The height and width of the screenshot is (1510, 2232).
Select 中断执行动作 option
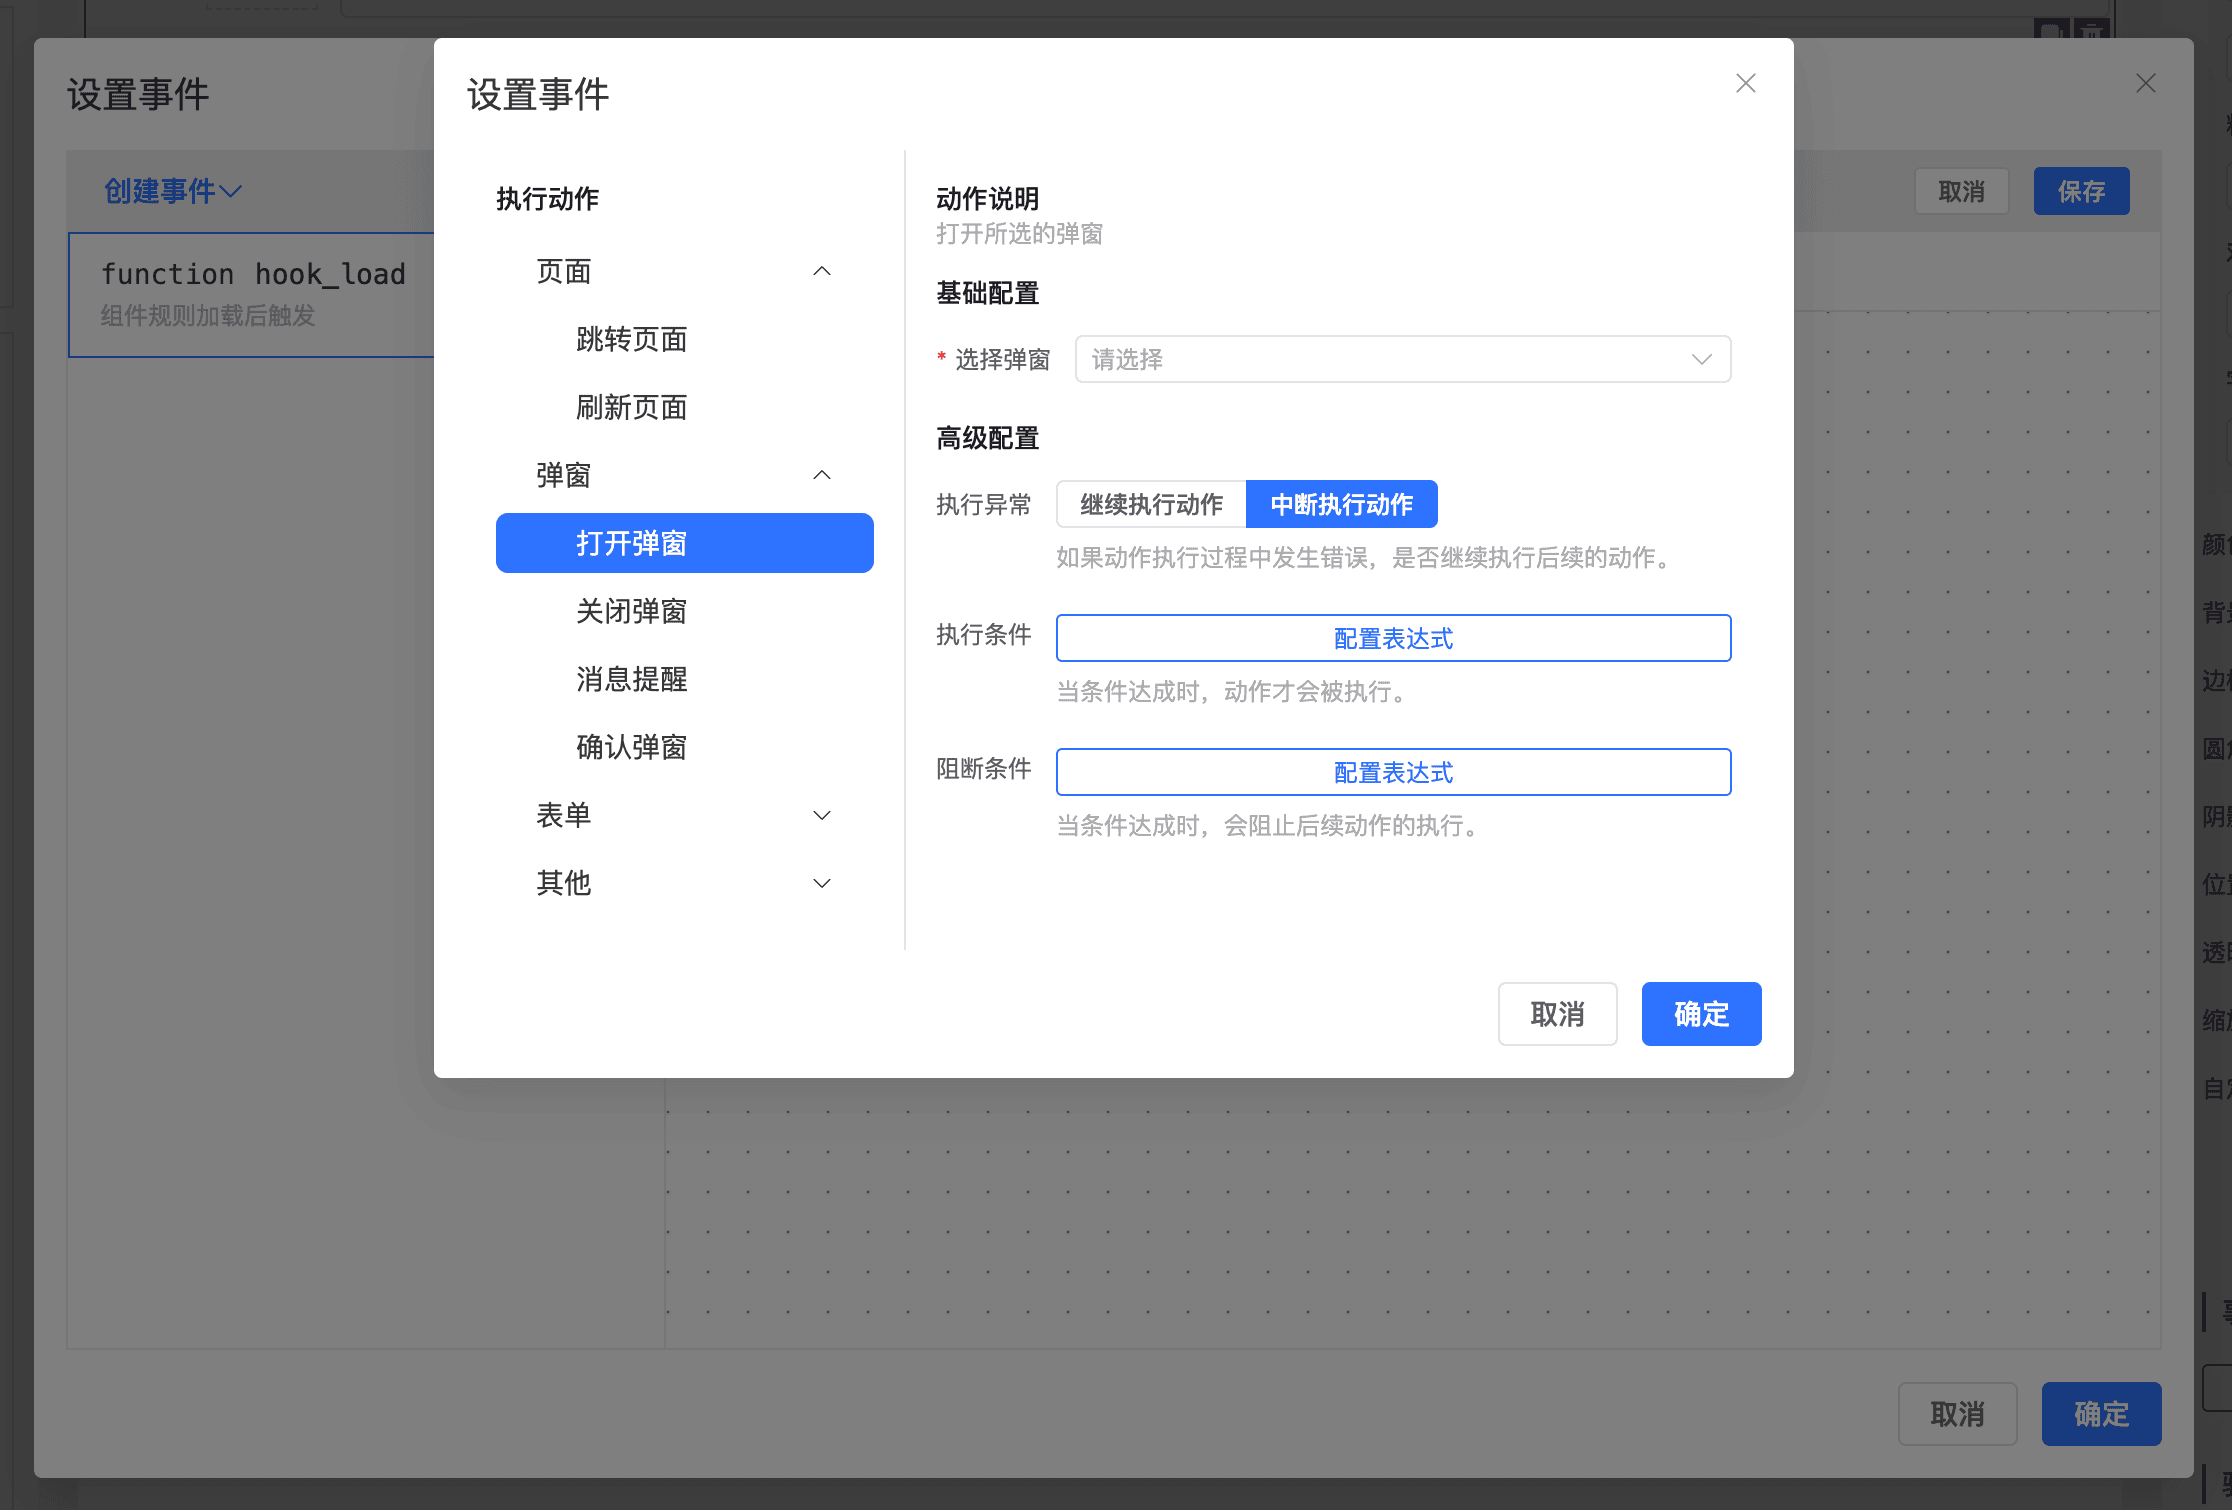[x=1341, y=504]
